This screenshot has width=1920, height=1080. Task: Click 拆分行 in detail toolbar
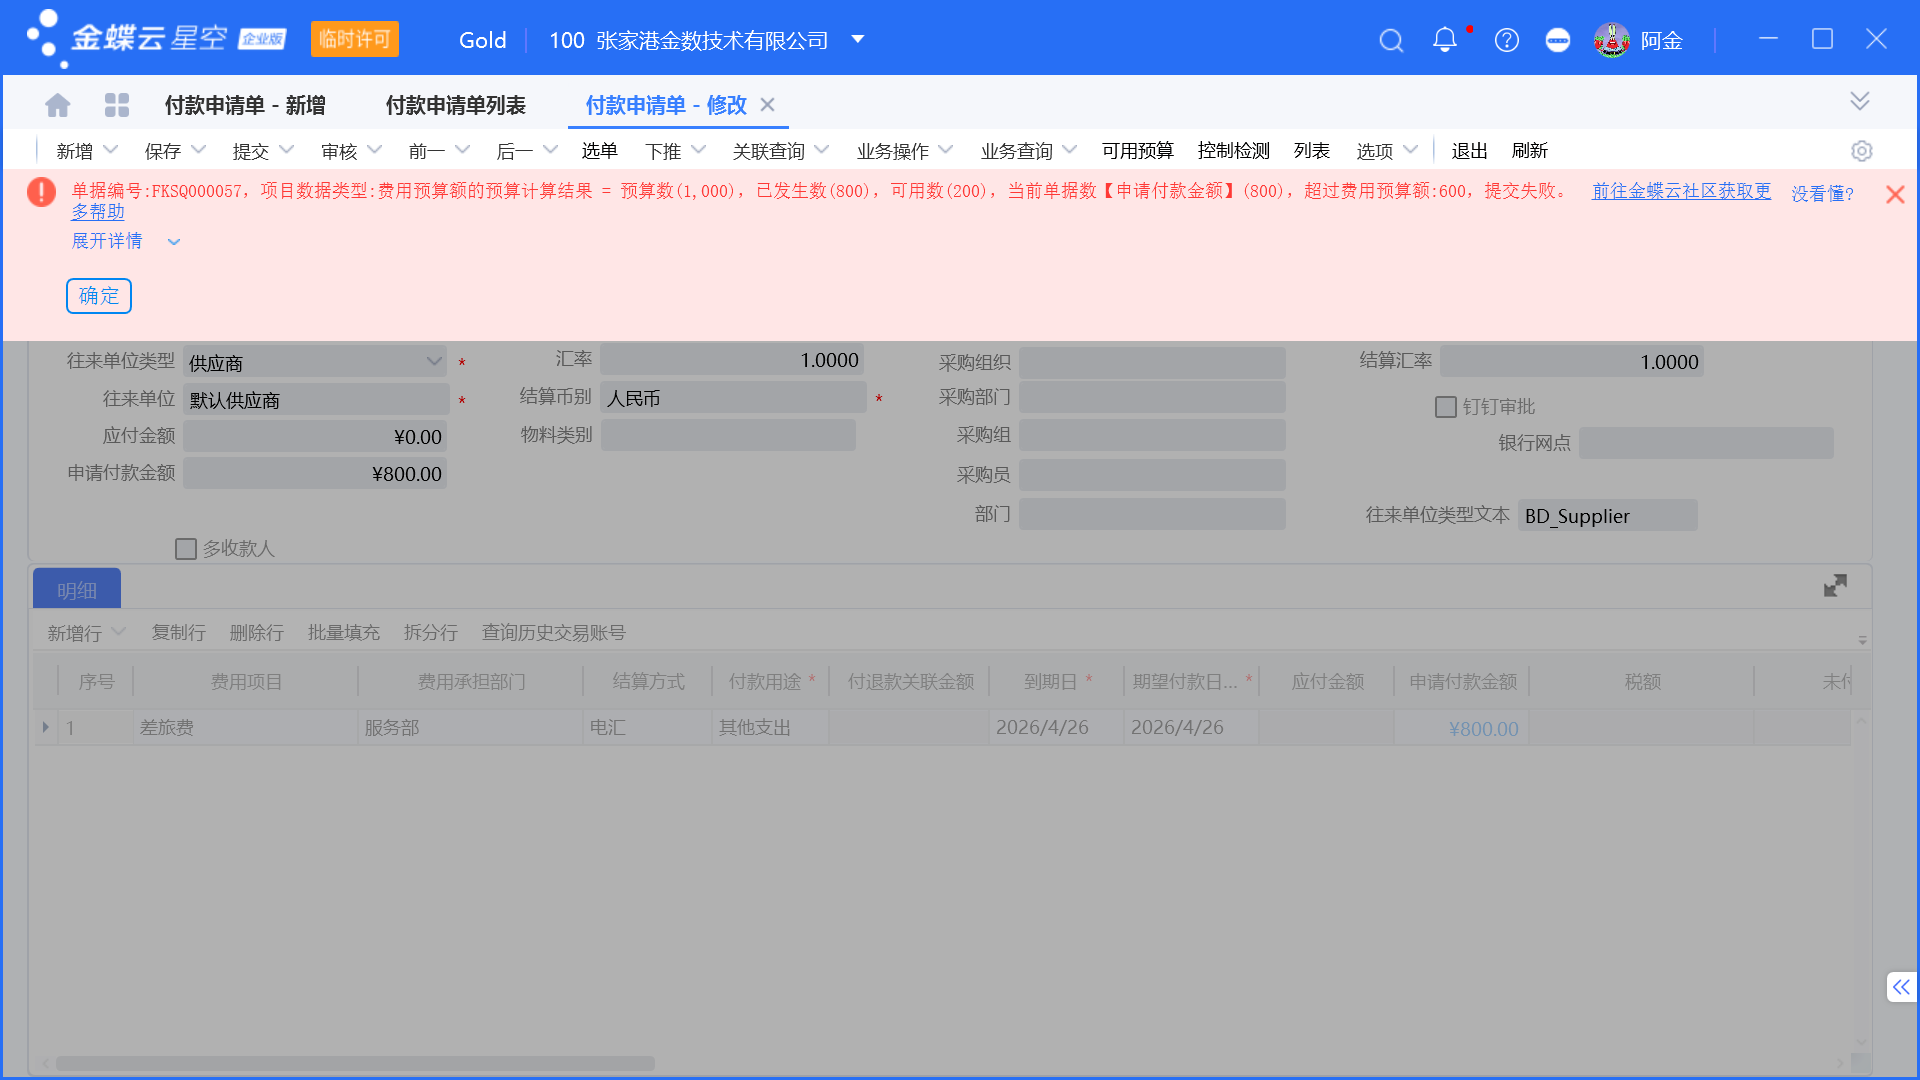[x=430, y=633]
